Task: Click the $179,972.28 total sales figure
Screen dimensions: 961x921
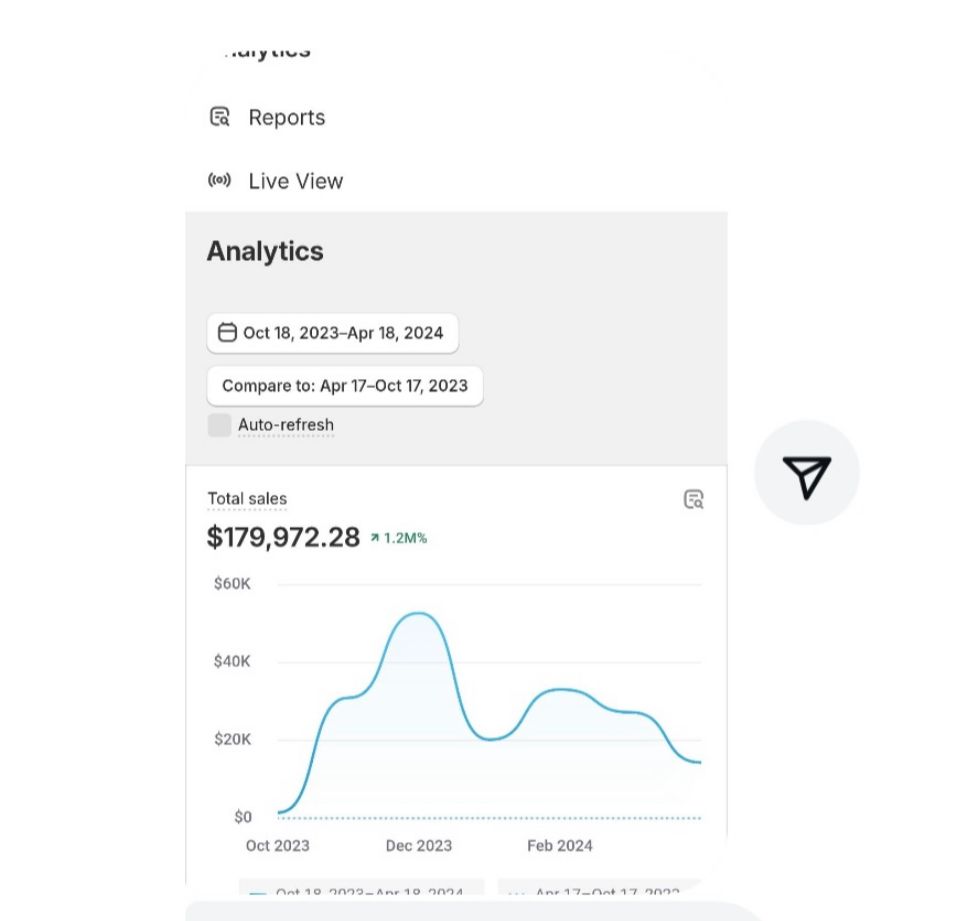Action: click(x=283, y=537)
